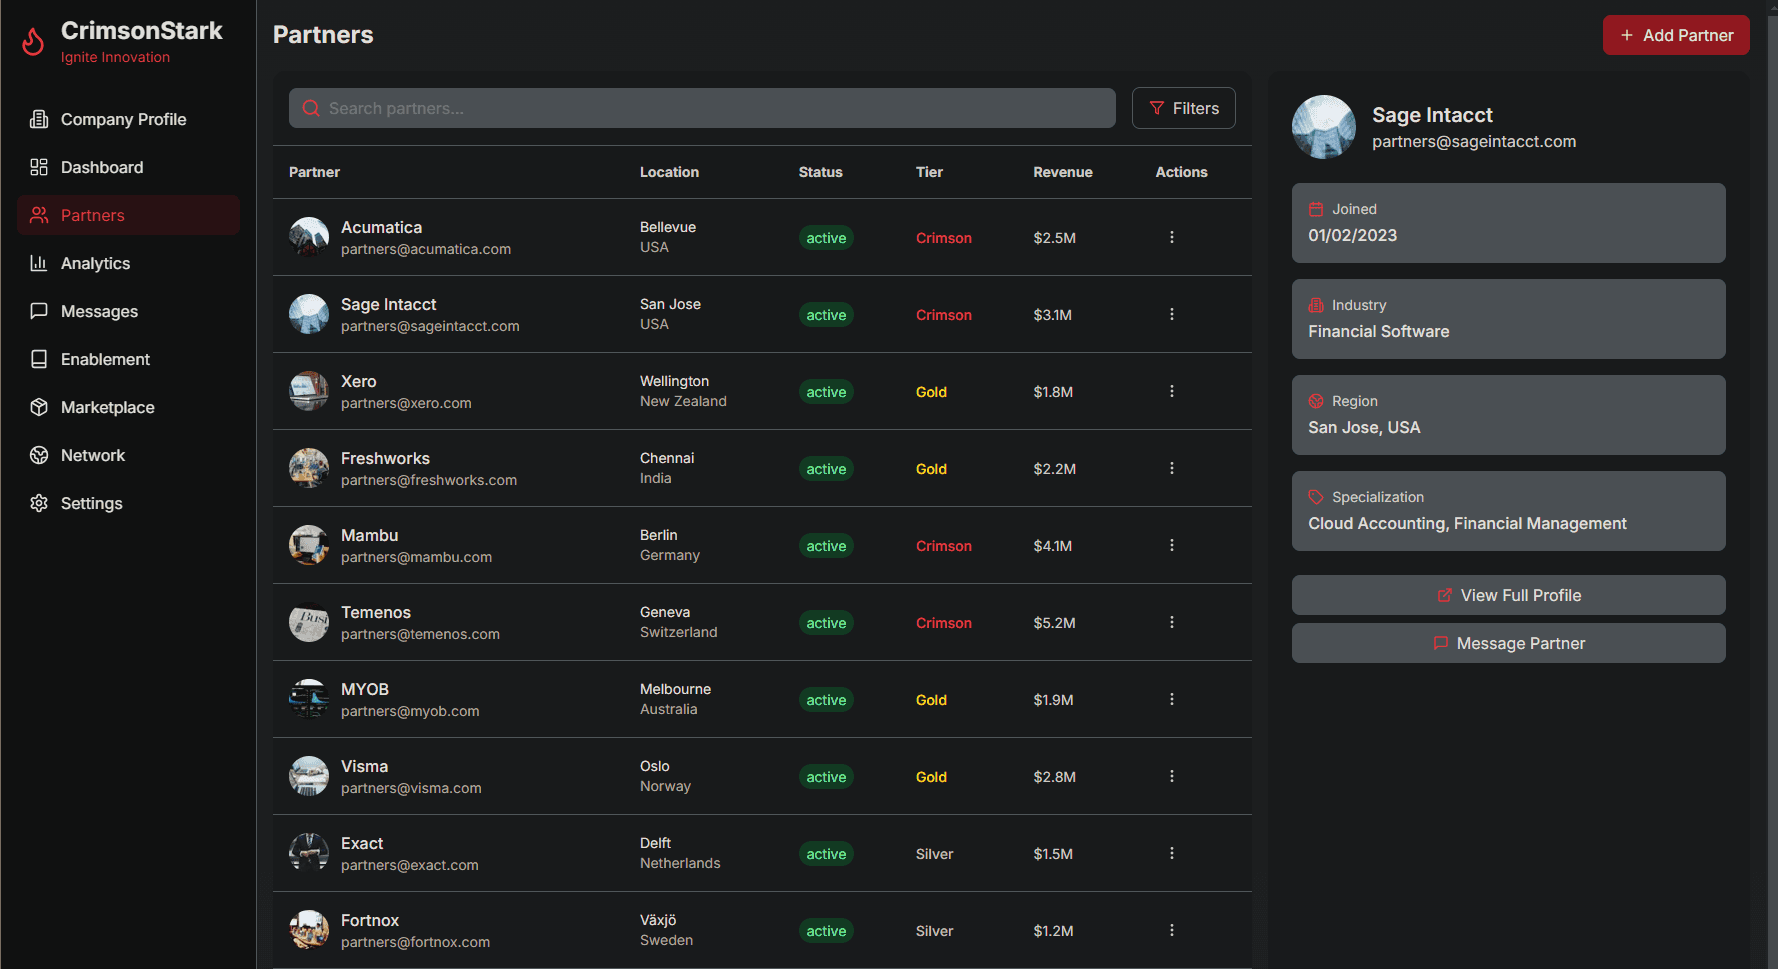The height and width of the screenshot is (969, 1778).
Task: Click Freshworks' avatar image
Action: point(309,468)
